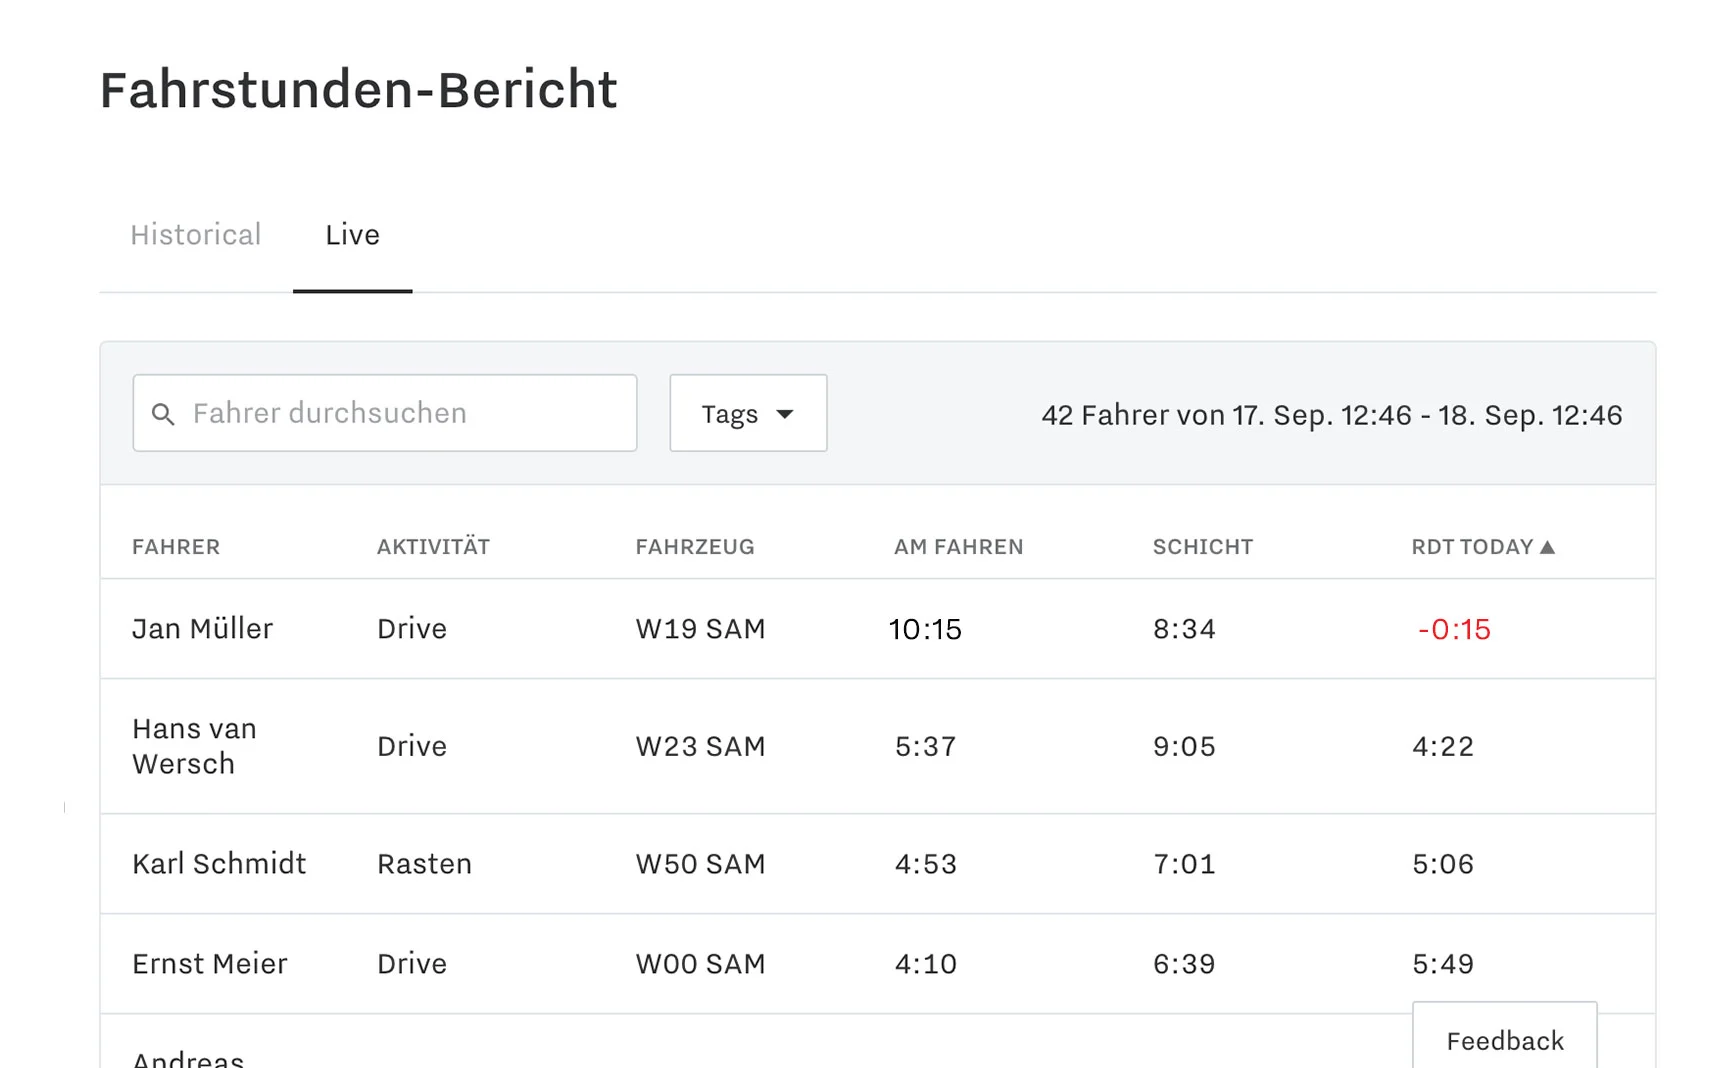Sort by Am Fahren column header
This screenshot has height=1068, width=1728.
(958, 547)
